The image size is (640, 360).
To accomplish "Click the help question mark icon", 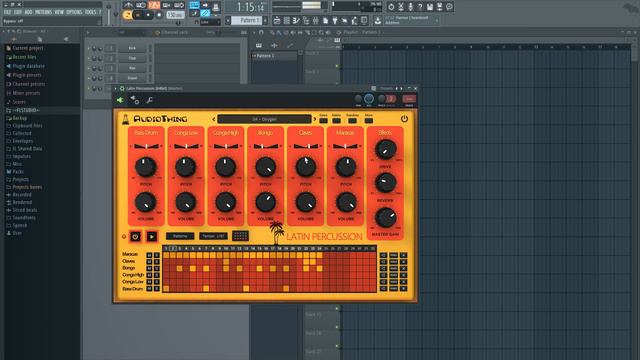I will [420, 7].
